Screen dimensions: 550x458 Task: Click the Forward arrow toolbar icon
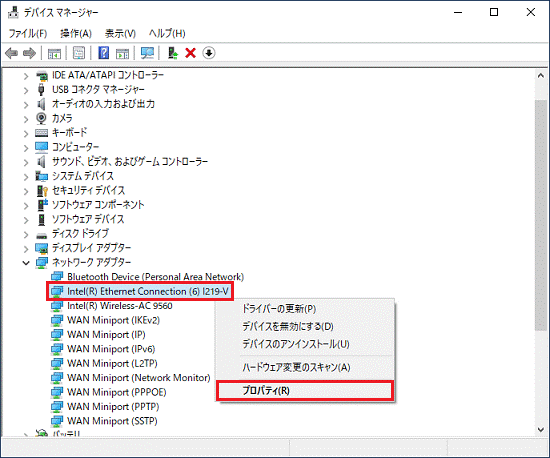pos(29,53)
